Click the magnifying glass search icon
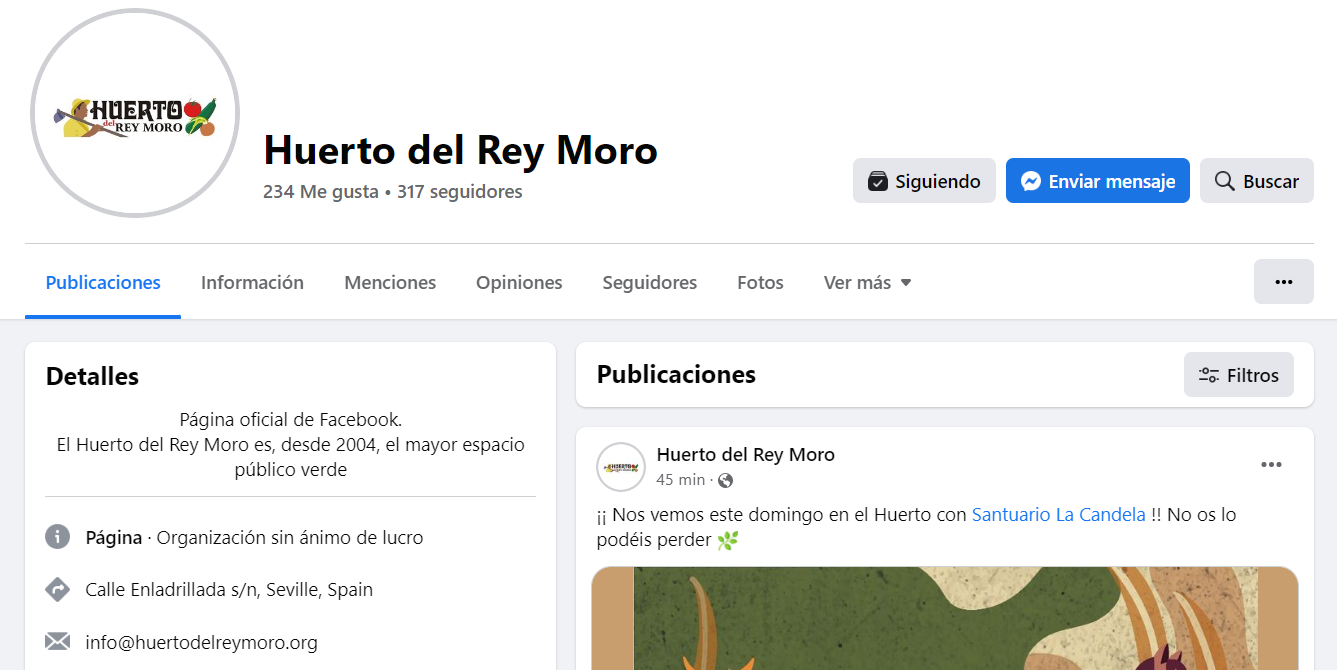The image size is (1337, 670). (x=1224, y=181)
